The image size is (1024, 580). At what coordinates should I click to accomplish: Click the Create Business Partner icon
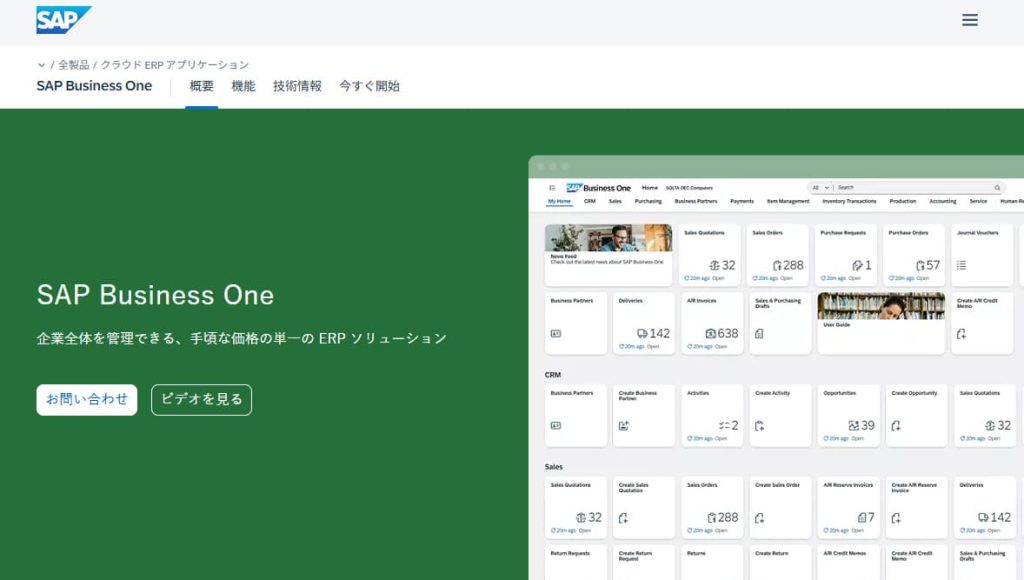tap(624, 426)
